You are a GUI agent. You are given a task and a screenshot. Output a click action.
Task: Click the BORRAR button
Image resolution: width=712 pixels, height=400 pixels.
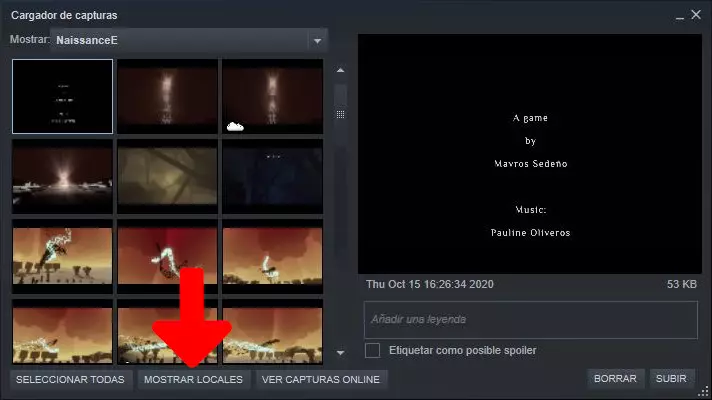[x=615, y=379]
